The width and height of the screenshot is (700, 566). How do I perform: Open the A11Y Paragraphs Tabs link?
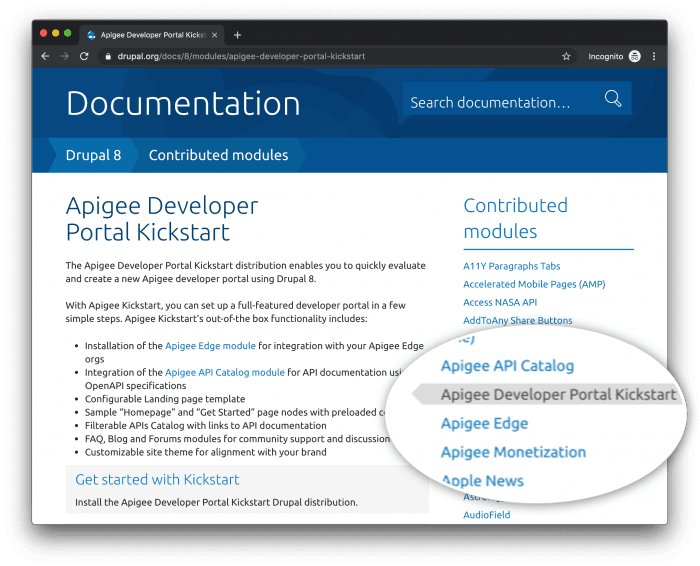(x=512, y=266)
